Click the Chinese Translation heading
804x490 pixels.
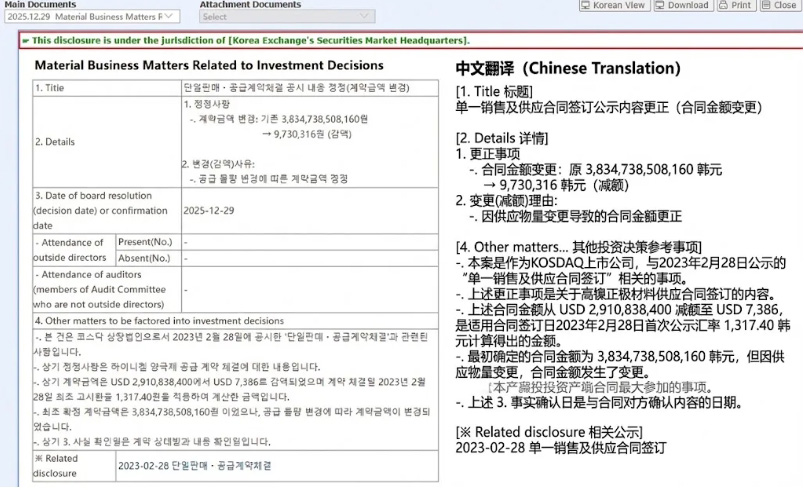[567, 69]
